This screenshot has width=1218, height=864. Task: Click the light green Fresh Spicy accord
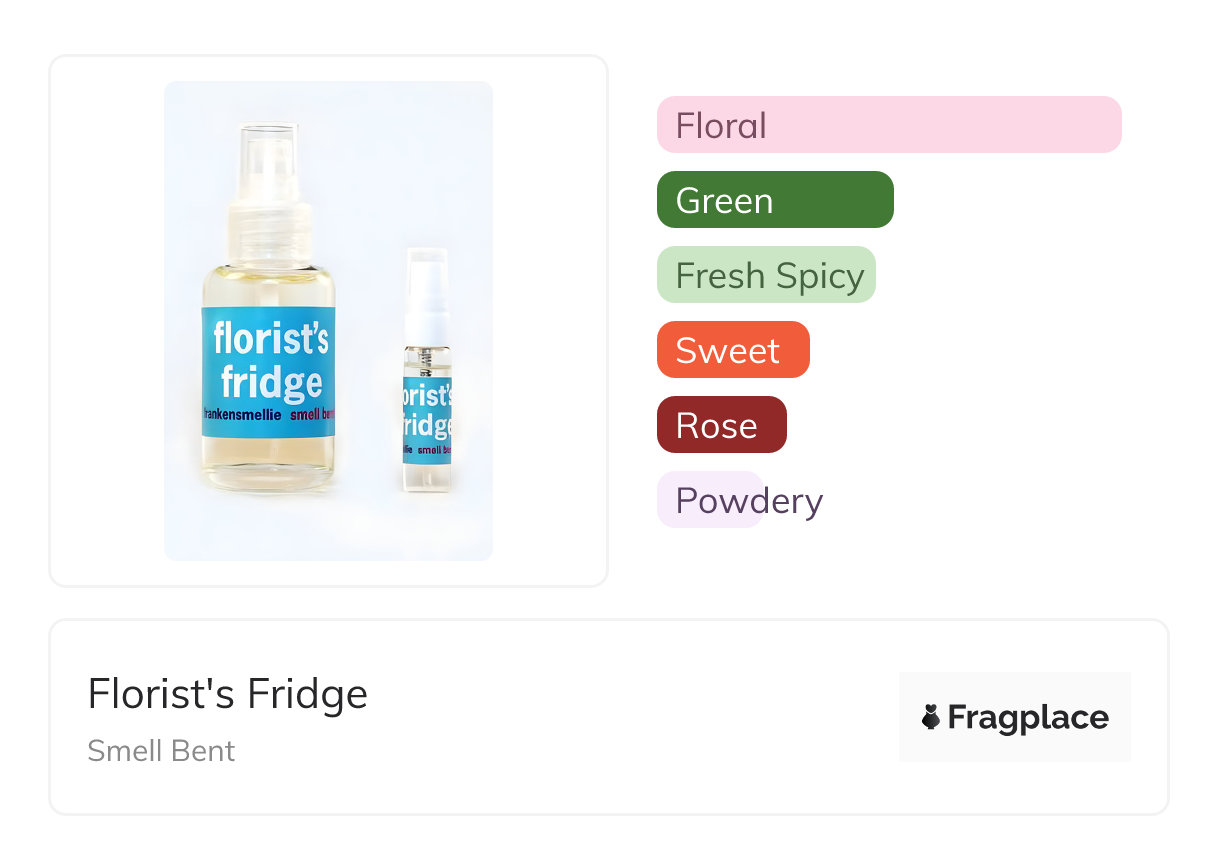click(766, 275)
